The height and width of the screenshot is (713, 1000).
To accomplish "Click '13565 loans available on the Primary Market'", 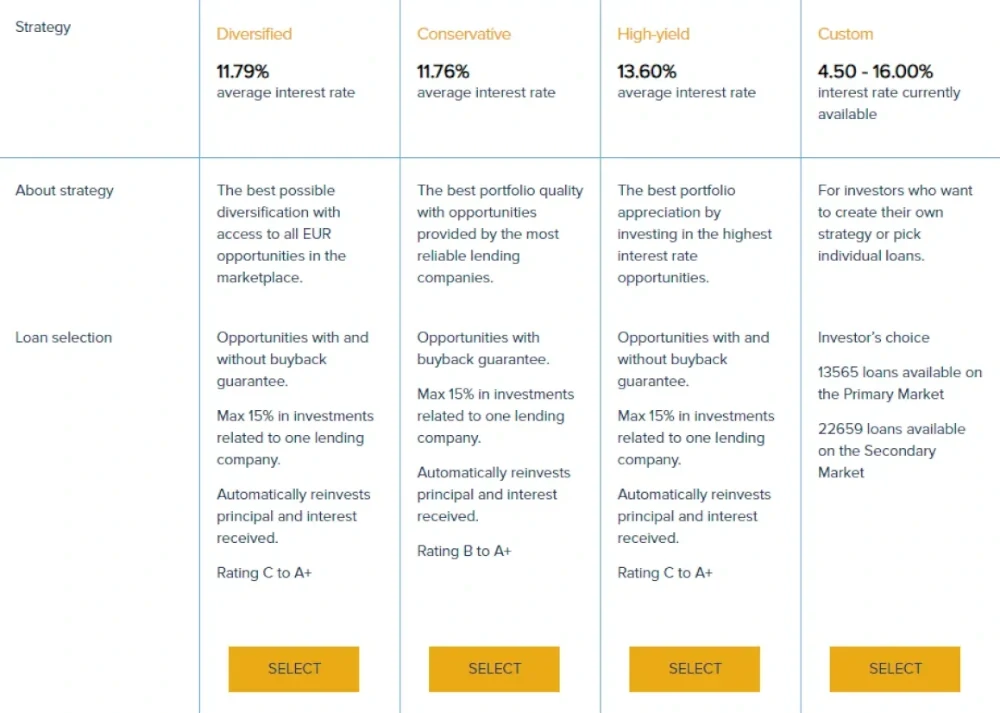I will (x=900, y=383).
